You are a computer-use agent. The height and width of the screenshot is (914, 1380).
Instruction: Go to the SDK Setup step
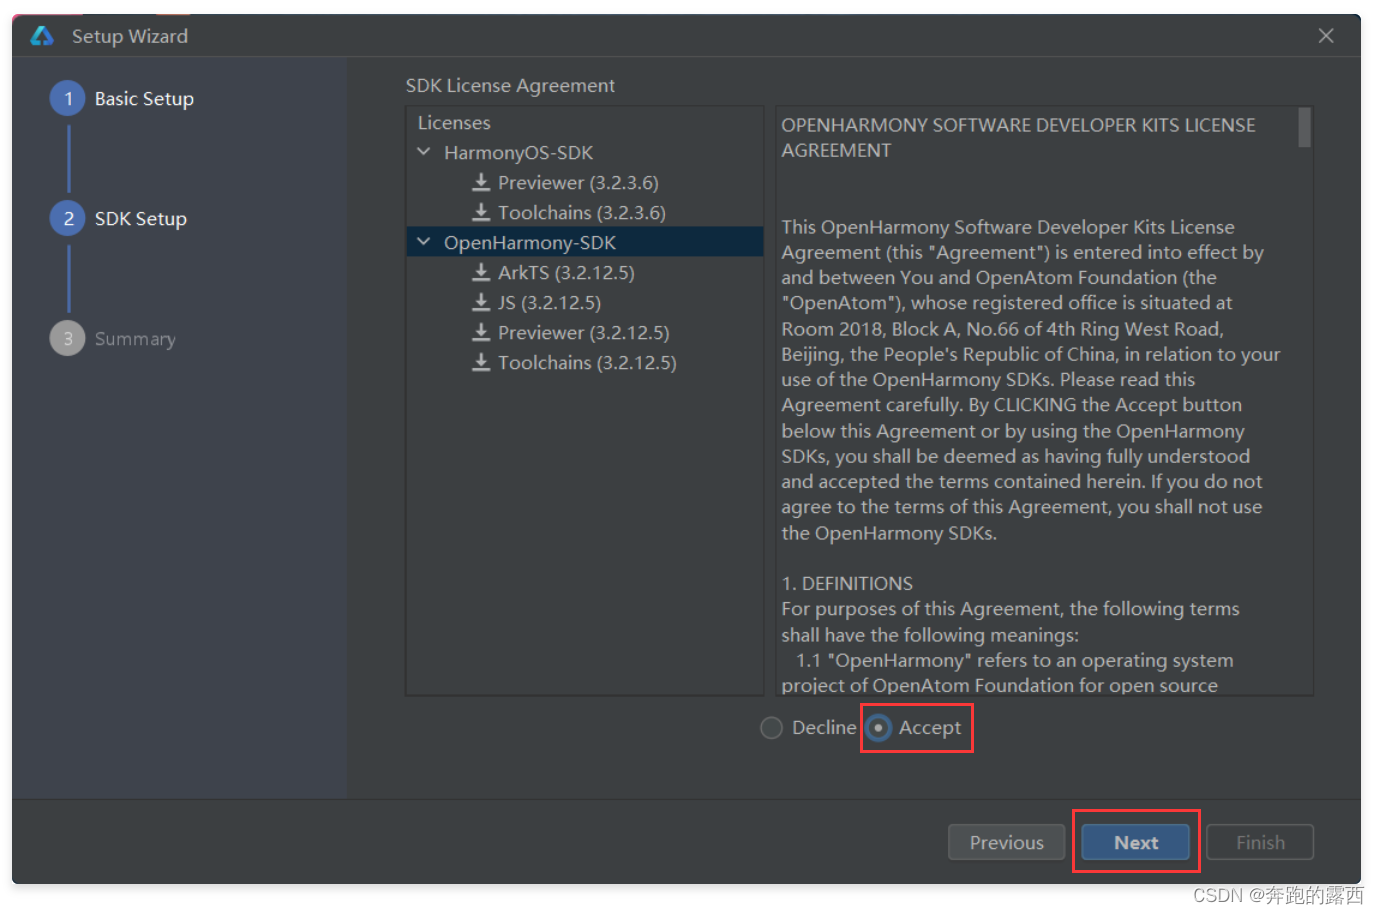(x=141, y=218)
